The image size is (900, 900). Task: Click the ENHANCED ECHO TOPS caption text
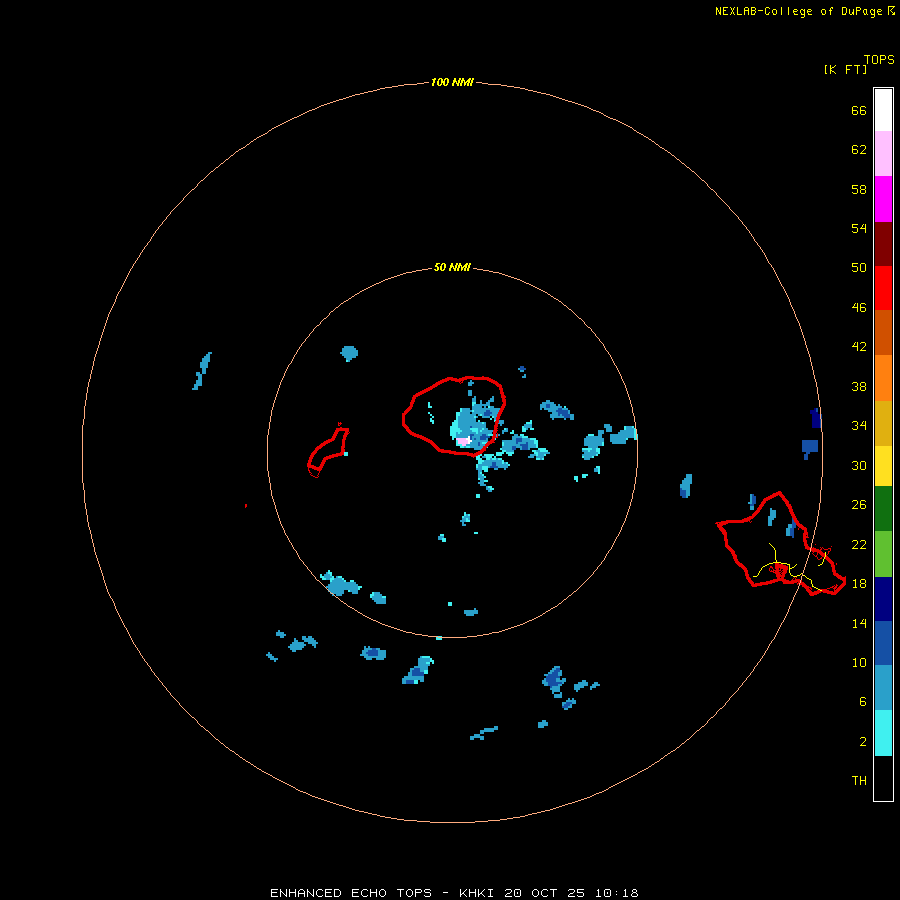pos(454,893)
